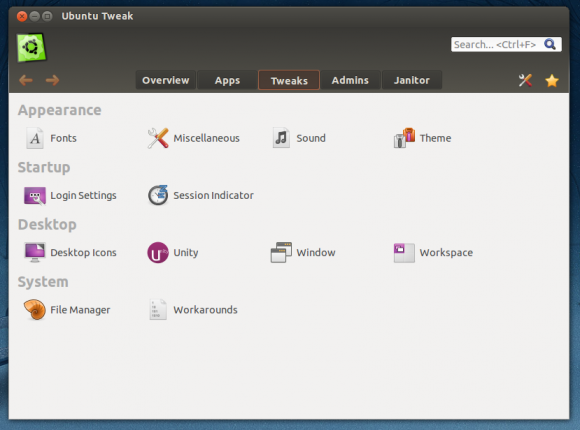Select the Tweaks tab
Image resolution: width=580 pixels, height=430 pixels.
[x=289, y=80]
